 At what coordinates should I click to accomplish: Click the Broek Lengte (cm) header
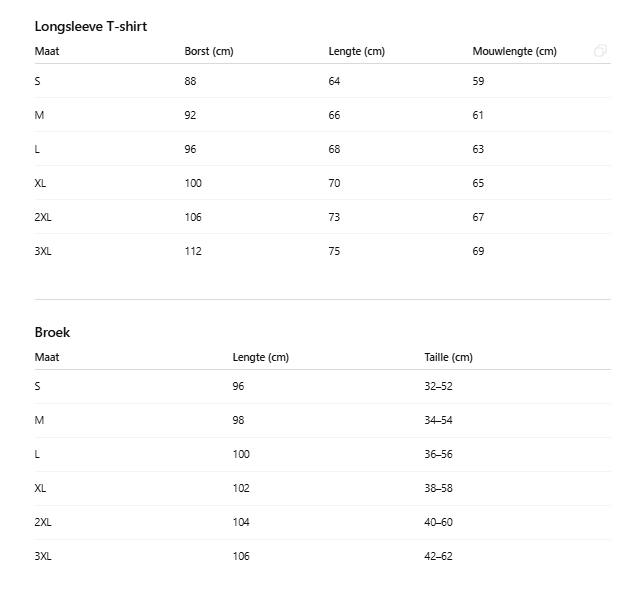click(x=260, y=358)
